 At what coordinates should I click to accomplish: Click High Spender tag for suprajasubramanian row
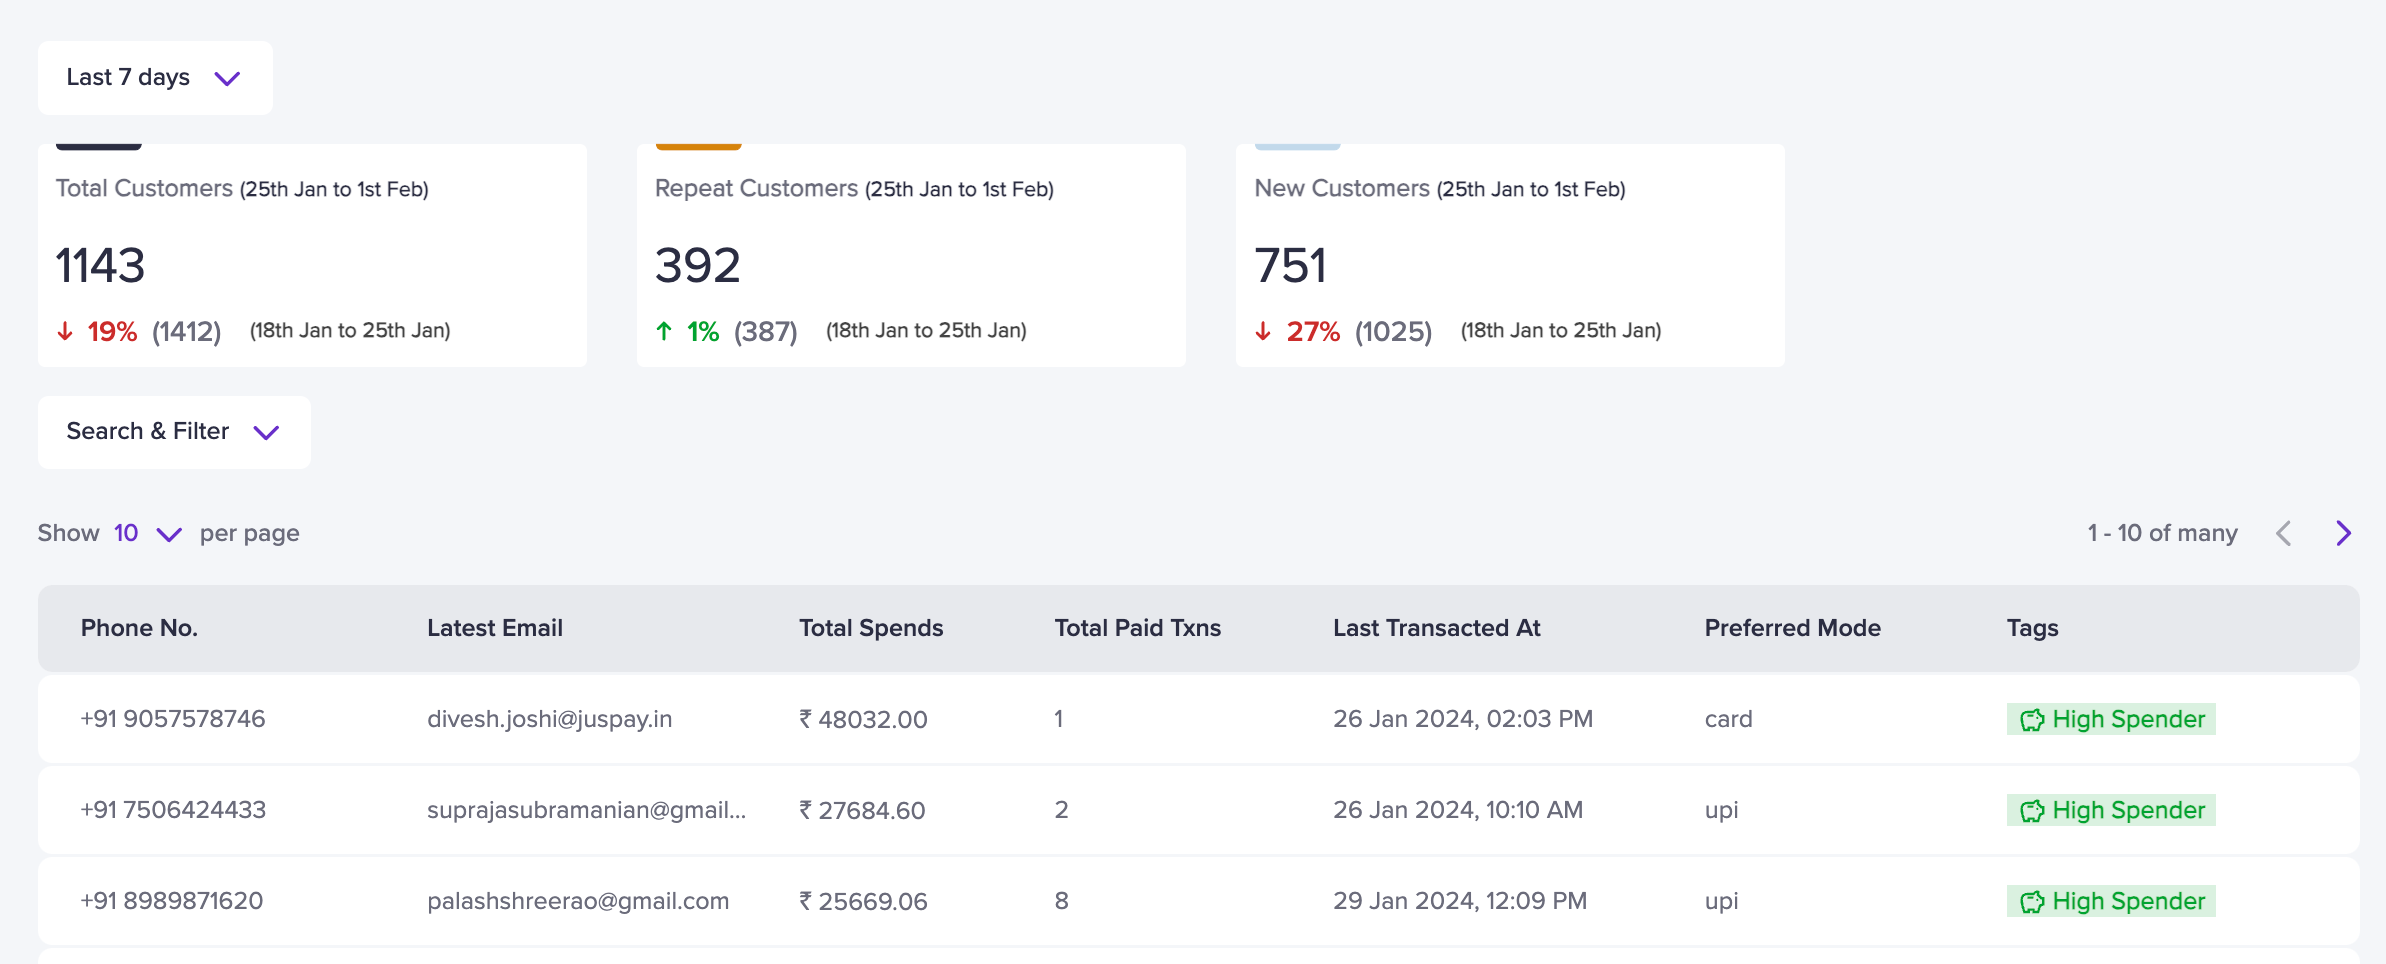(x=2111, y=810)
